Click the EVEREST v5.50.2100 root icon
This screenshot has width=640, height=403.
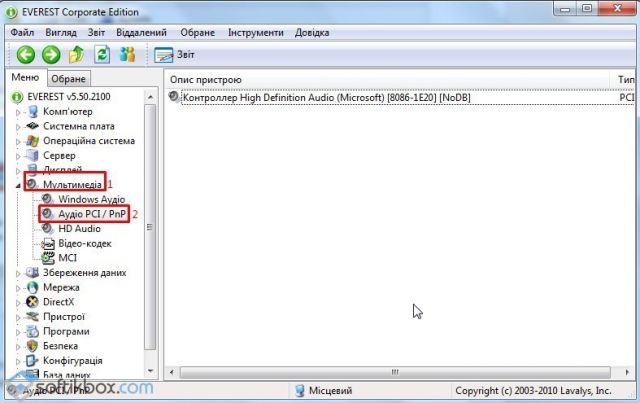coord(17,97)
